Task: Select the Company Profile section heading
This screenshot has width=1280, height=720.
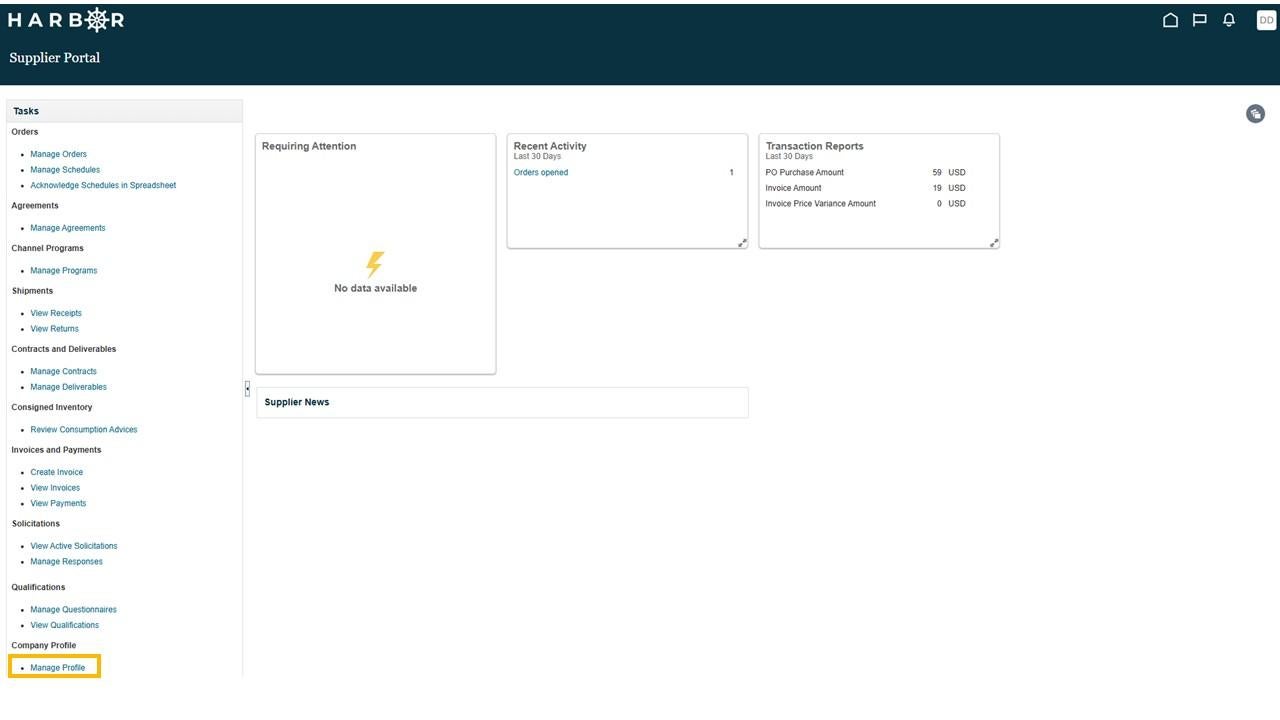Action: [44, 646]
